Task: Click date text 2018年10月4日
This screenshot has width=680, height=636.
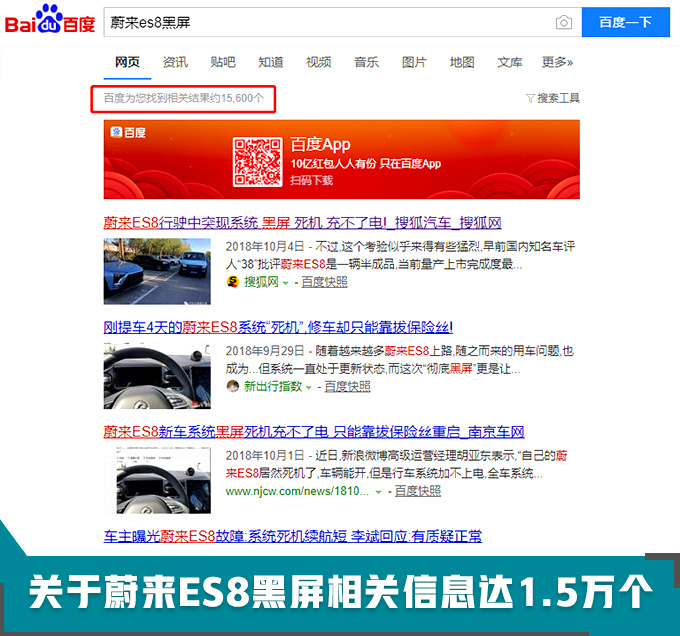Action: pos(265,247)
